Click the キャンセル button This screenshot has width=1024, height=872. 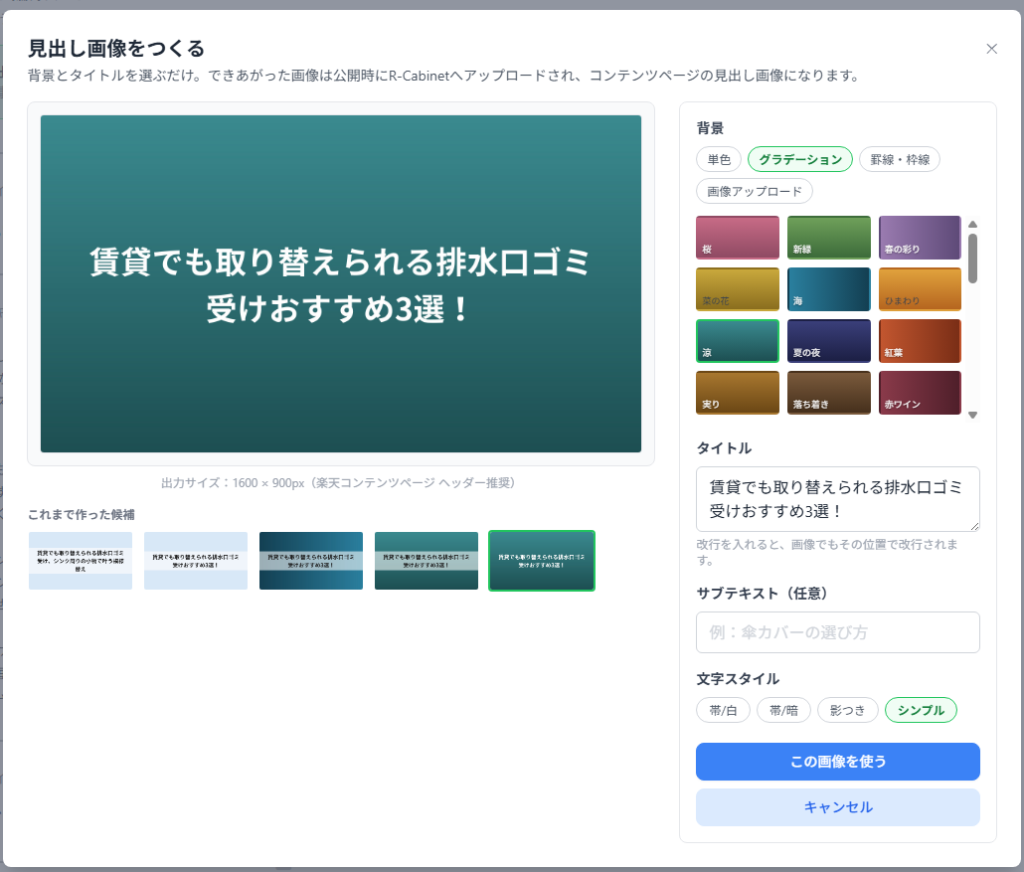click(837, 807)
